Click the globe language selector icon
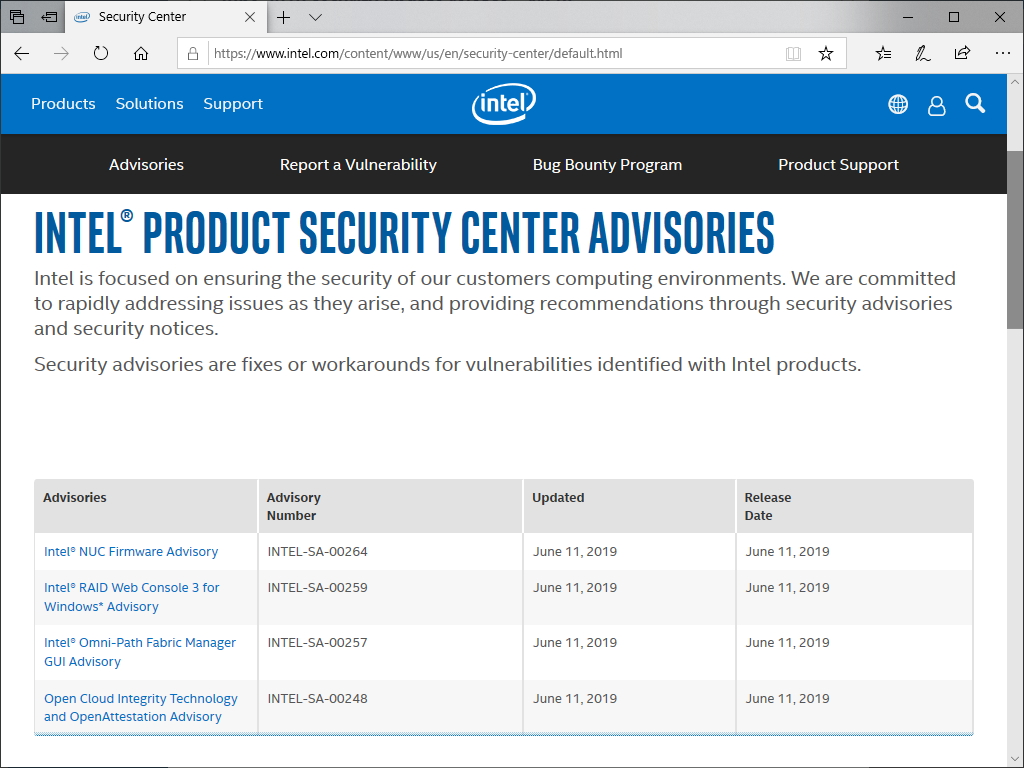 [898, 104]
